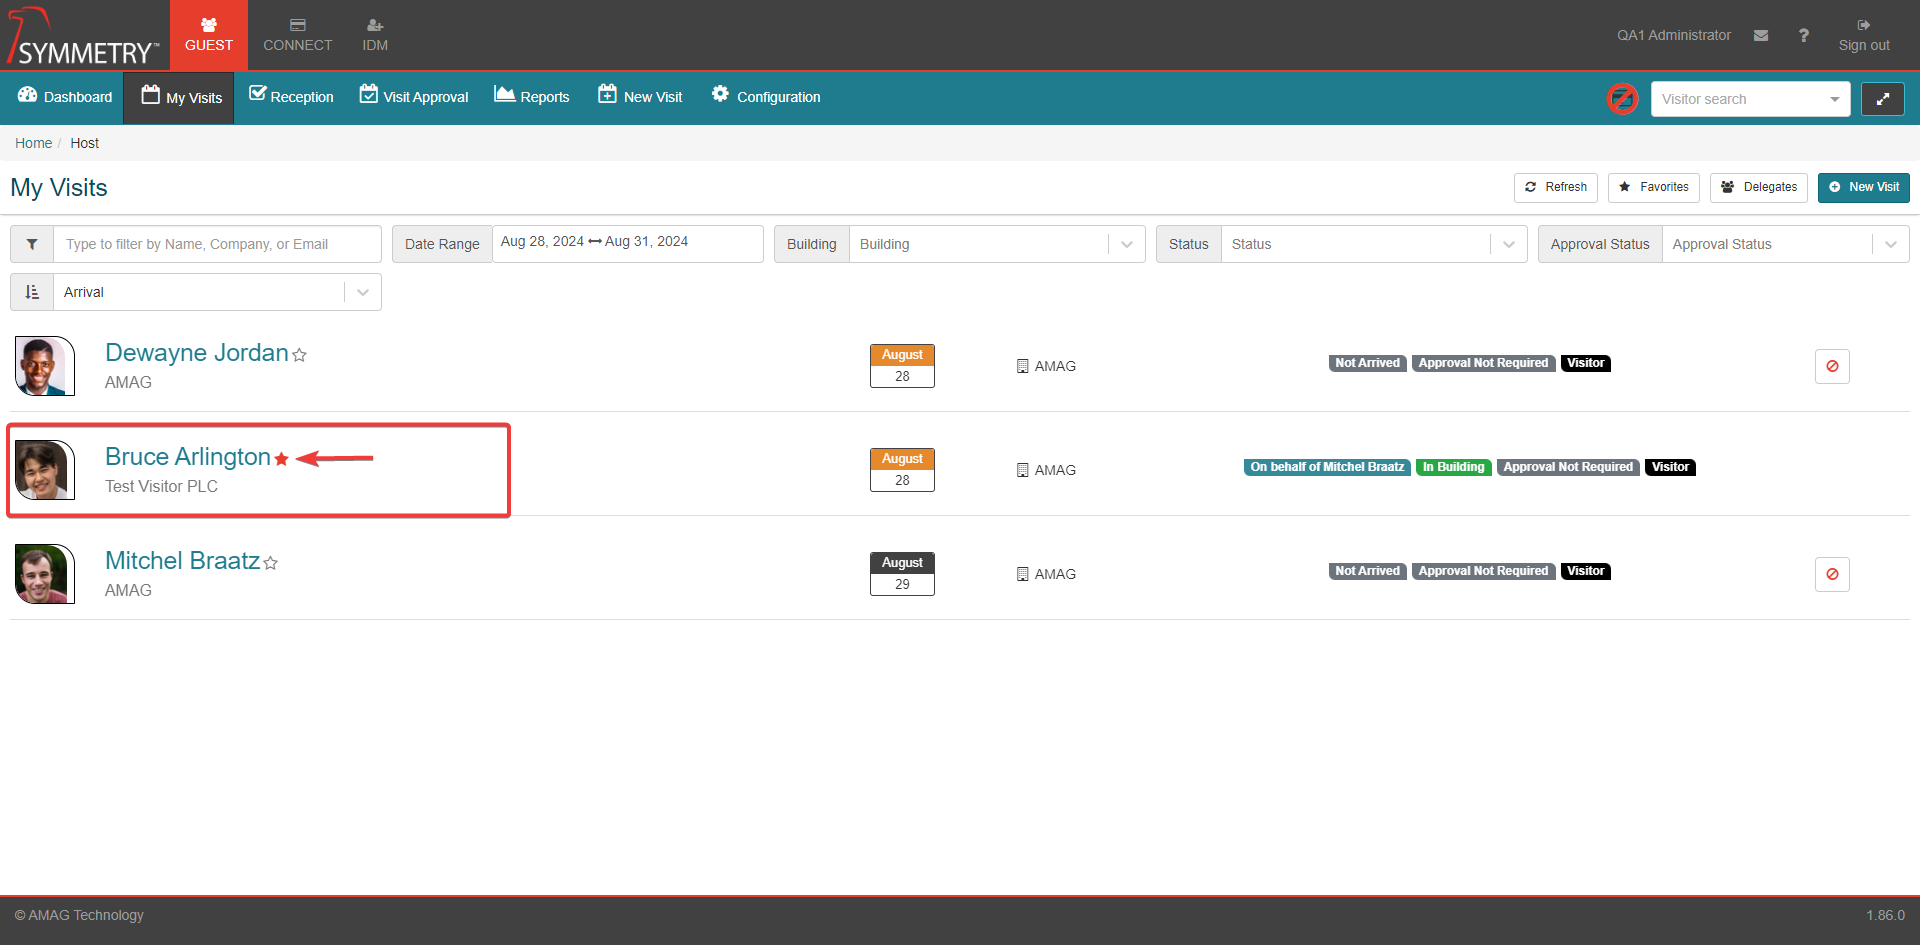
Task: Click the Not Arrived tag for Dewayne Jordan
Action: (x=1367, y=363)
